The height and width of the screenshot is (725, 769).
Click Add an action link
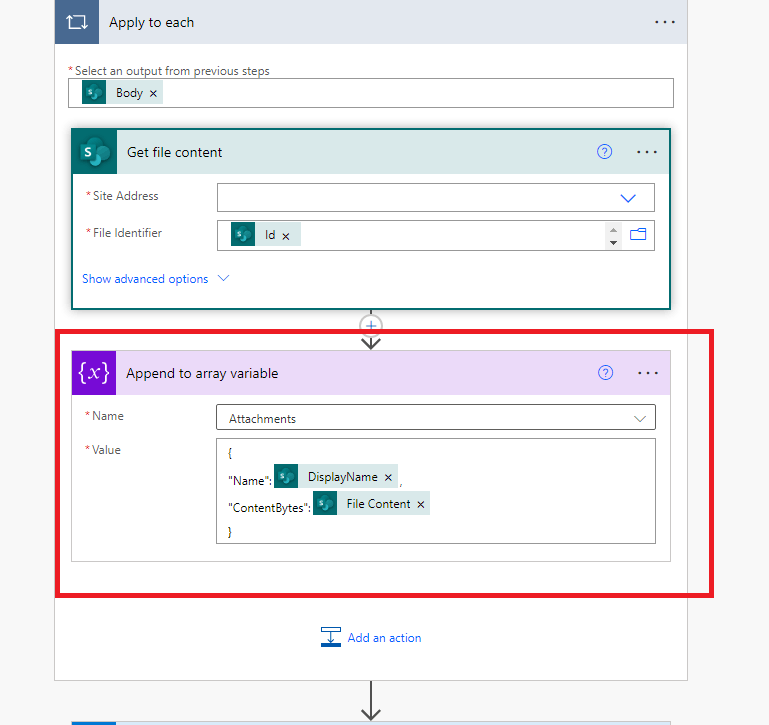click(384, 638)
